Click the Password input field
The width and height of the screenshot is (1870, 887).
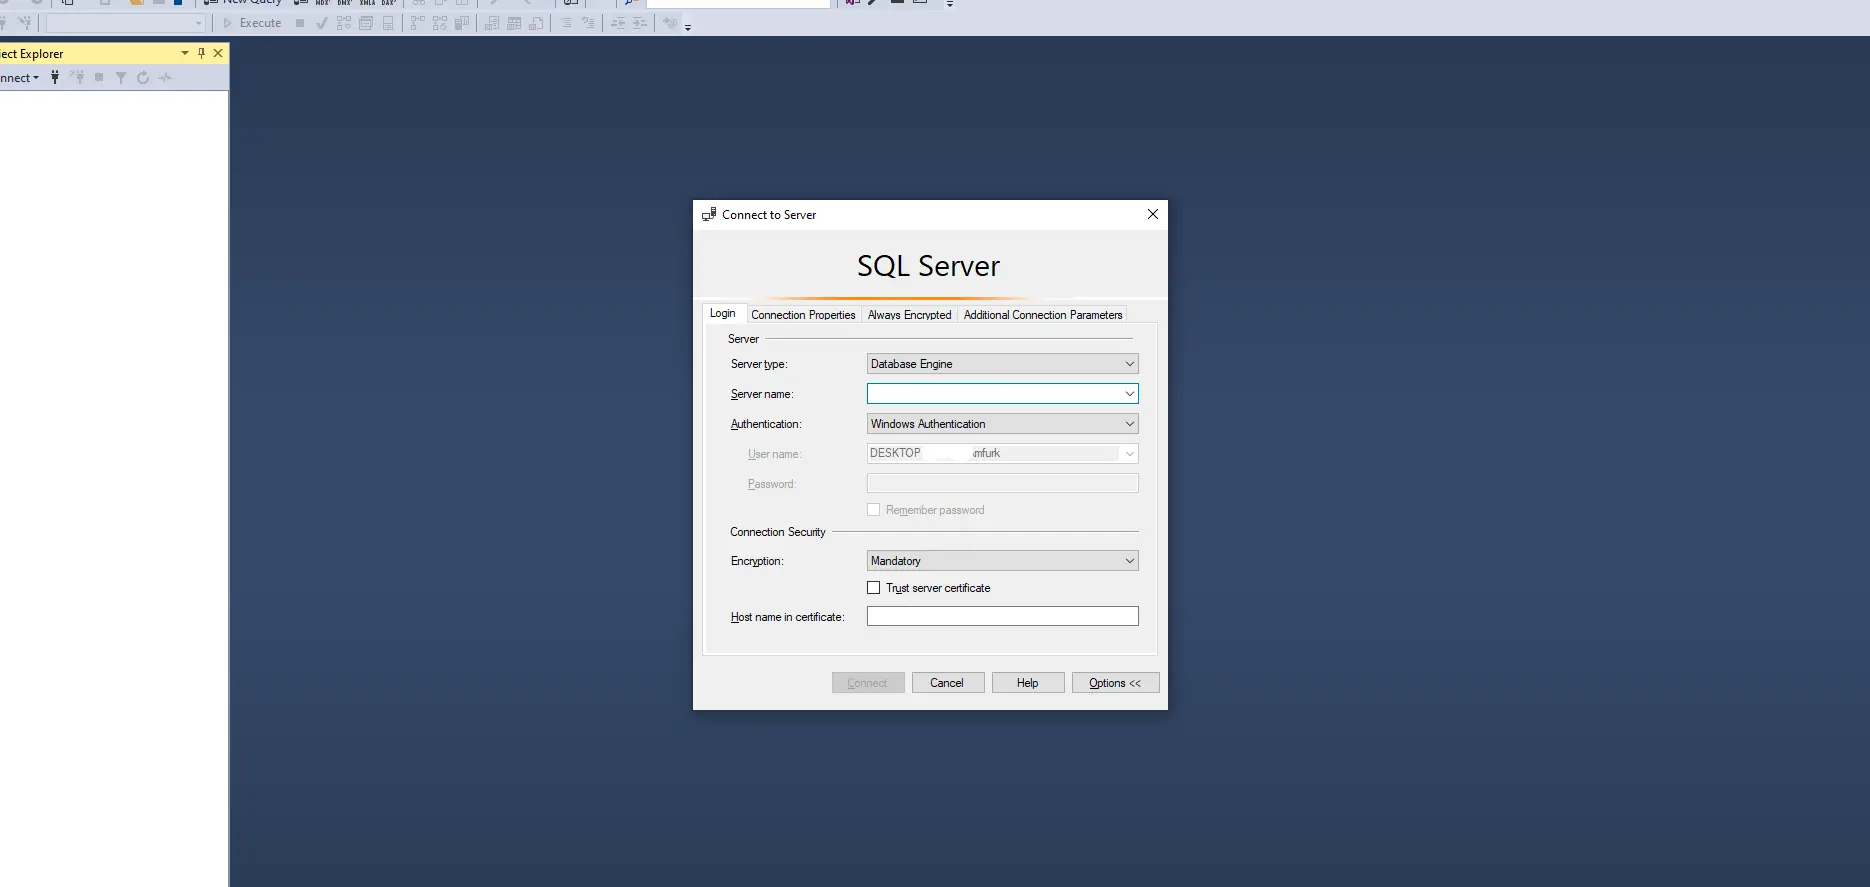click(1002, 484)
